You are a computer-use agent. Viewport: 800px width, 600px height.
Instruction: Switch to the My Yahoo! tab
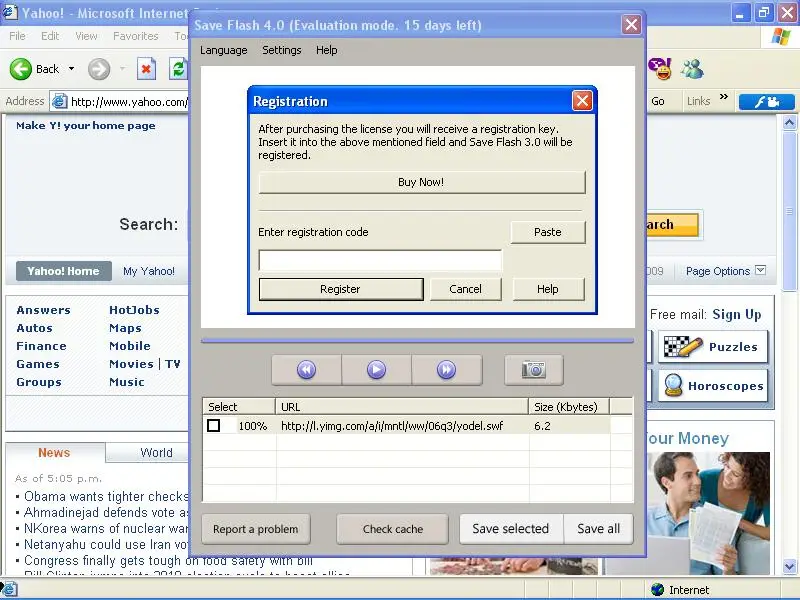point(149,271)
